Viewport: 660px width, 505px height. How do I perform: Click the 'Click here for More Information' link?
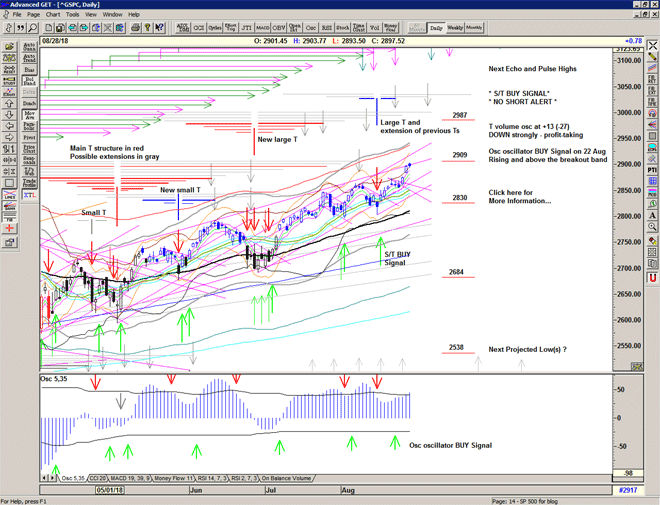(x=518, y=196)
